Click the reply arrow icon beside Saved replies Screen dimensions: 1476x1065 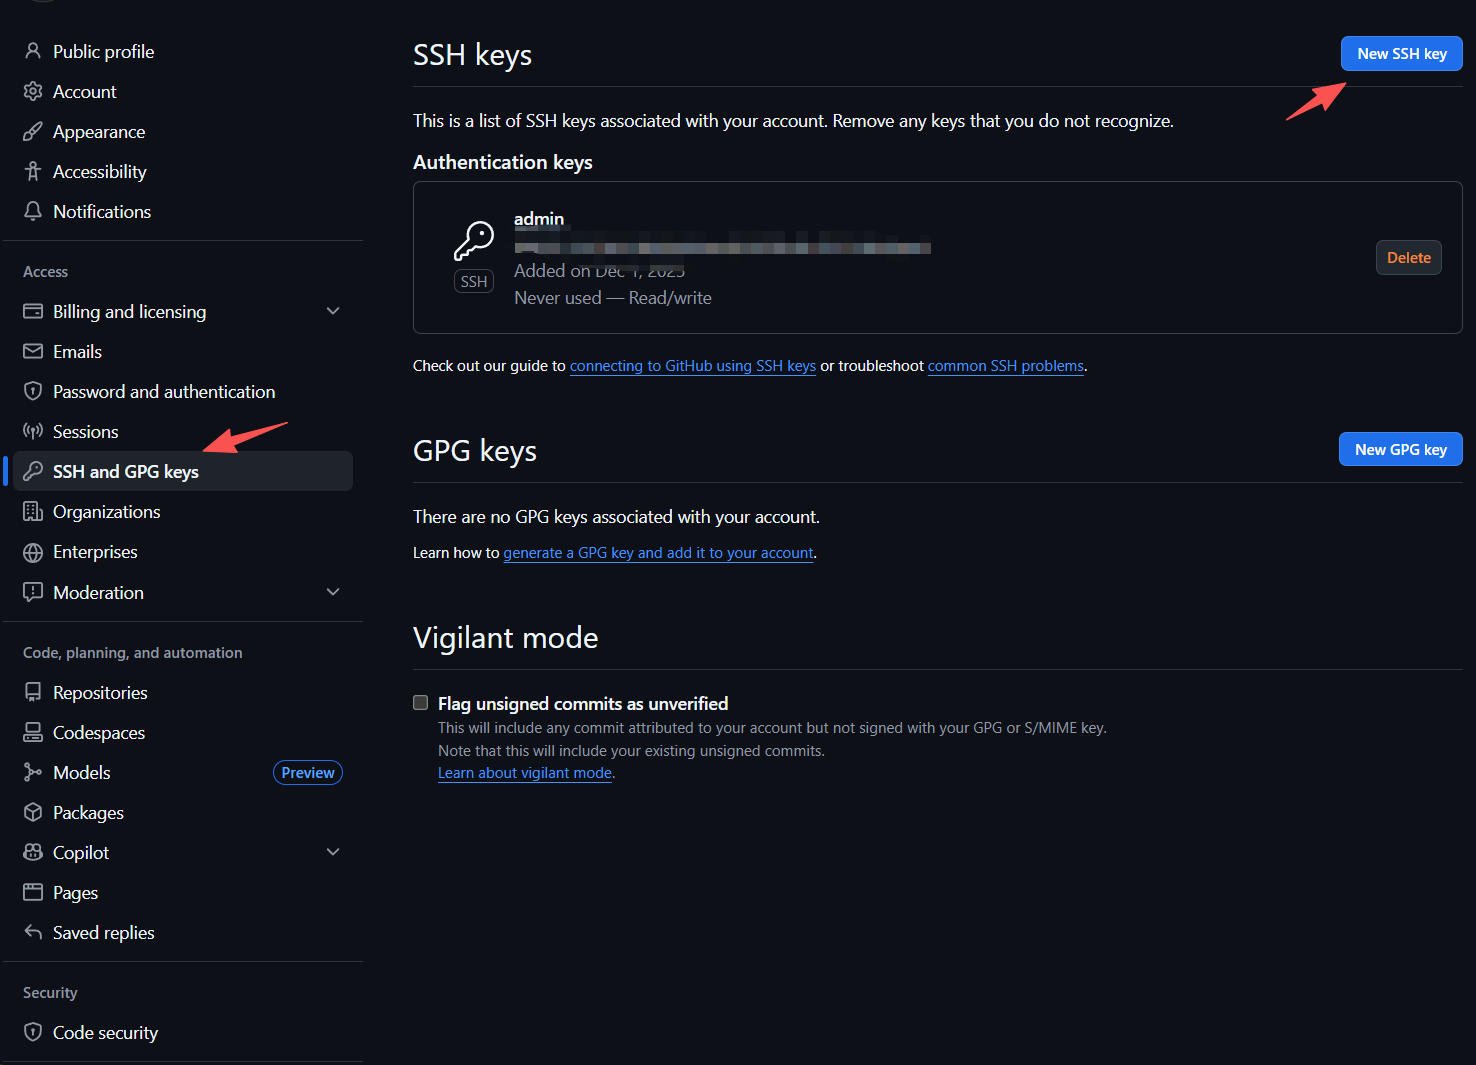click(x=33, y=932)
